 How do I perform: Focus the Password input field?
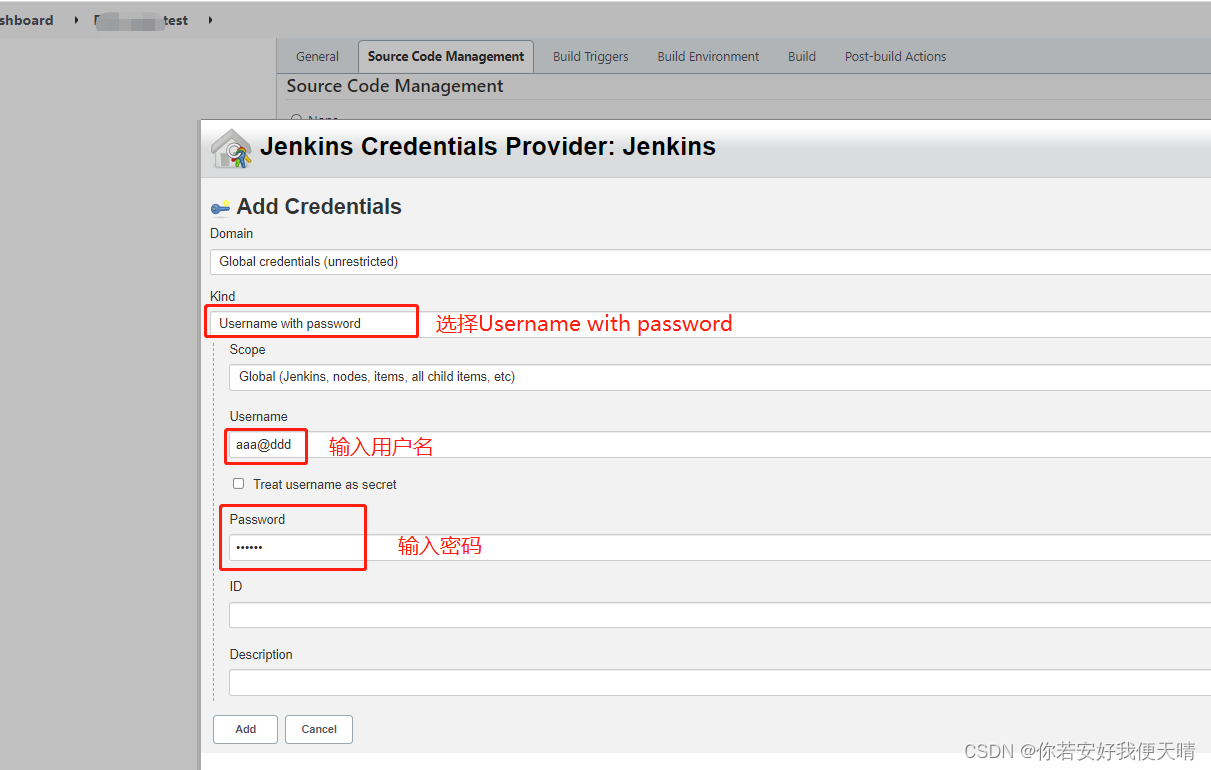(720, 548)
